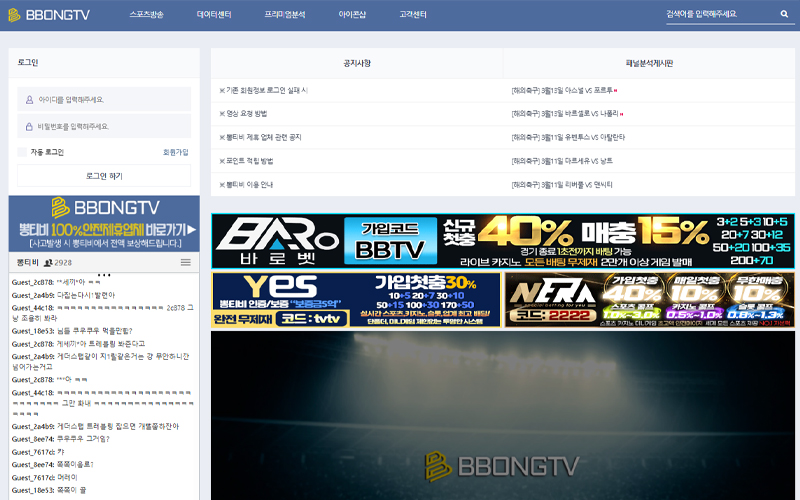800x500 pixels.
Task: Click the NERA 코드 2222 banner ad
Action: [x=649, y=299]
